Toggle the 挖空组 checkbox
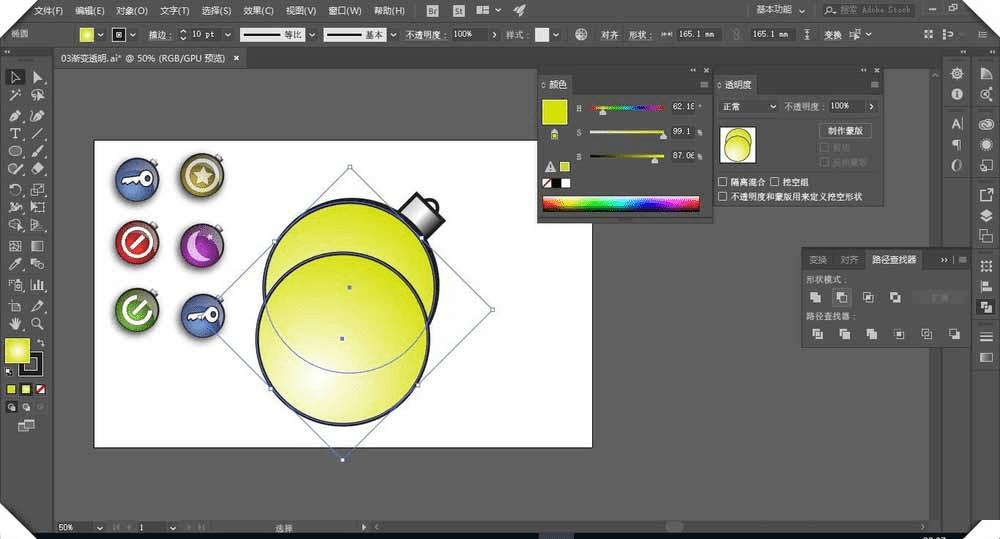Screen dimensions: 1000x539 tap(774, 182)
